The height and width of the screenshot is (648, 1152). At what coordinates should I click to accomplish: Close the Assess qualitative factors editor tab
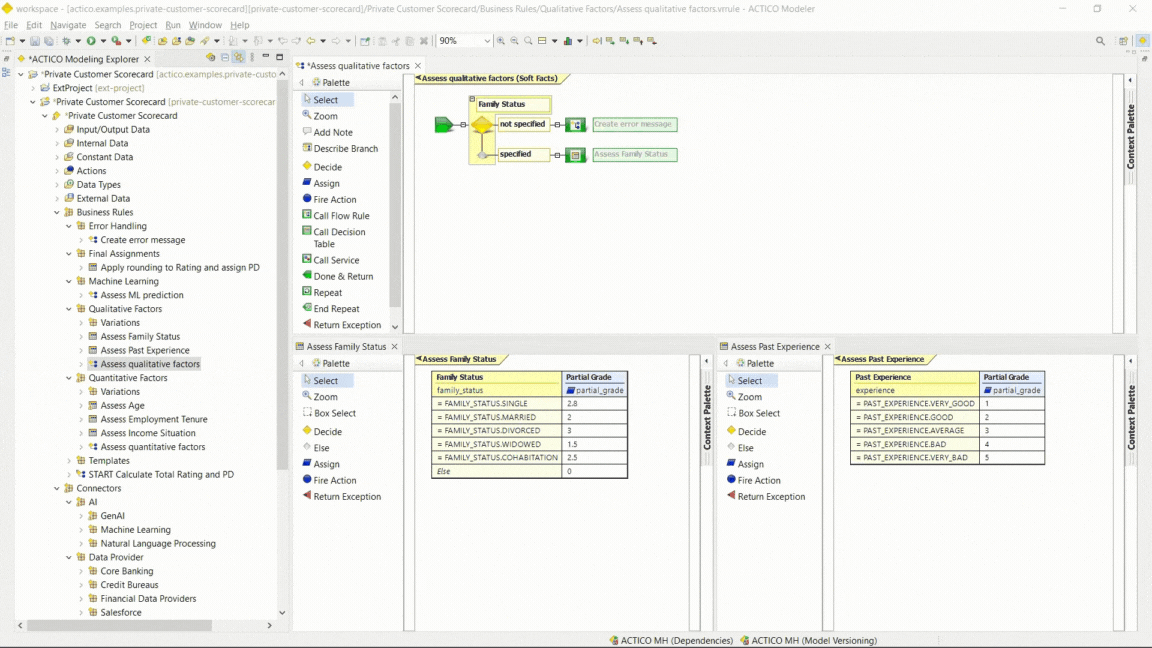click(418, 66)
